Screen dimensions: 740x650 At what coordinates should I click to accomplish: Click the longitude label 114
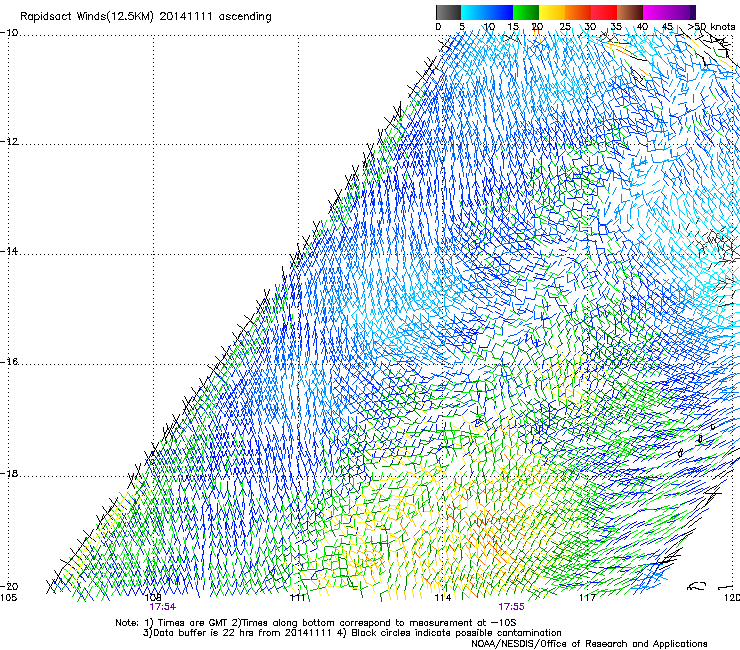pyautogui.click(x=443, y=598)
